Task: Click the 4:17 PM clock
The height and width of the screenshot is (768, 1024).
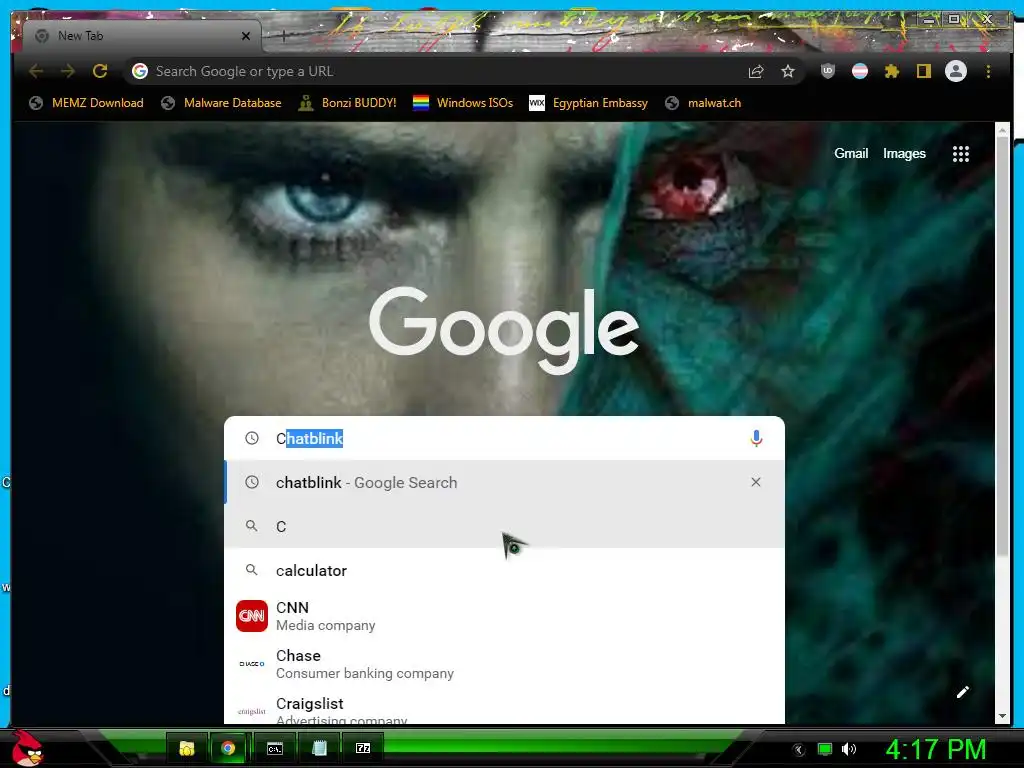Action: pyautogui.click(x=936, y=749)
